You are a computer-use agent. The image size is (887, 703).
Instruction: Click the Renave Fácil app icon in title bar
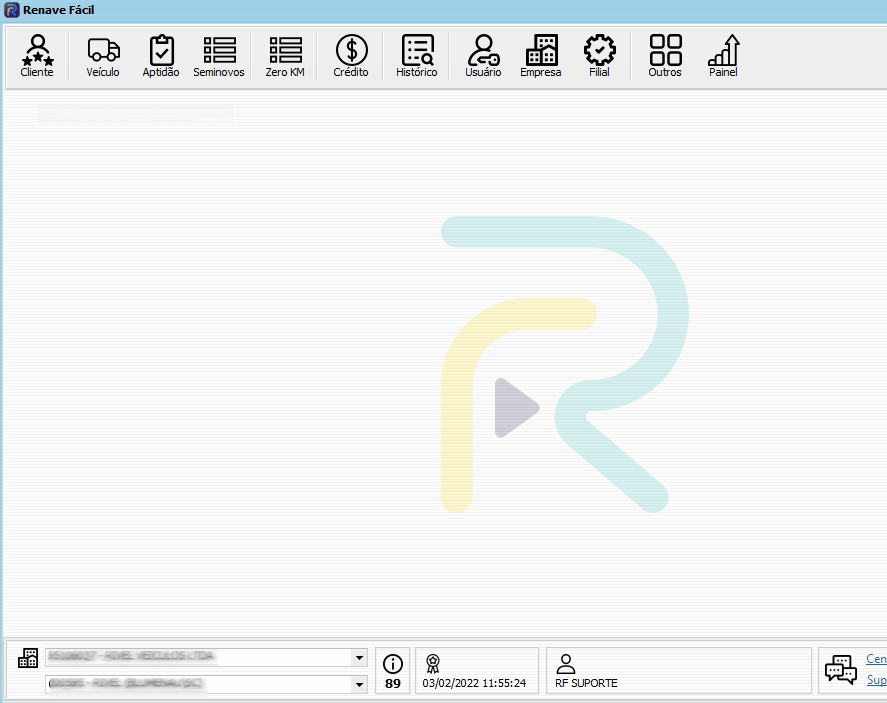11,10
